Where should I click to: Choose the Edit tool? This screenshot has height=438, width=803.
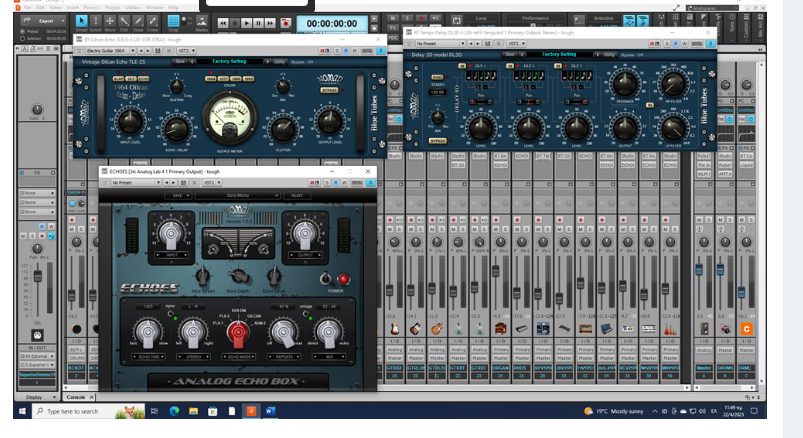pyautogui.click(x=124, y=22)
